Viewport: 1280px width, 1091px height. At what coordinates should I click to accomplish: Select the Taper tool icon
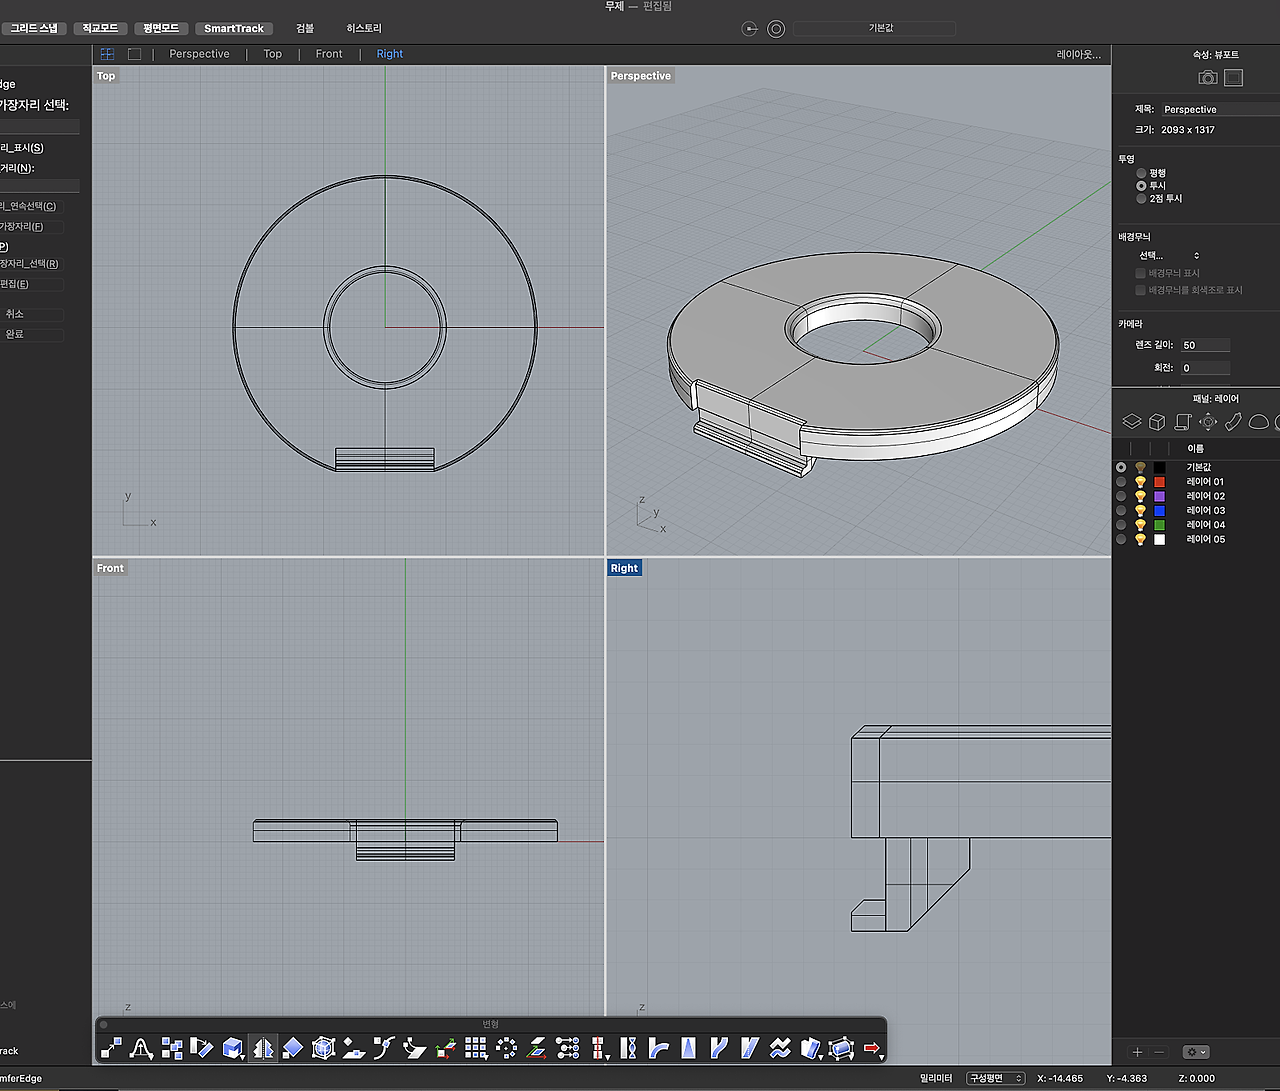click(689, 1048)
